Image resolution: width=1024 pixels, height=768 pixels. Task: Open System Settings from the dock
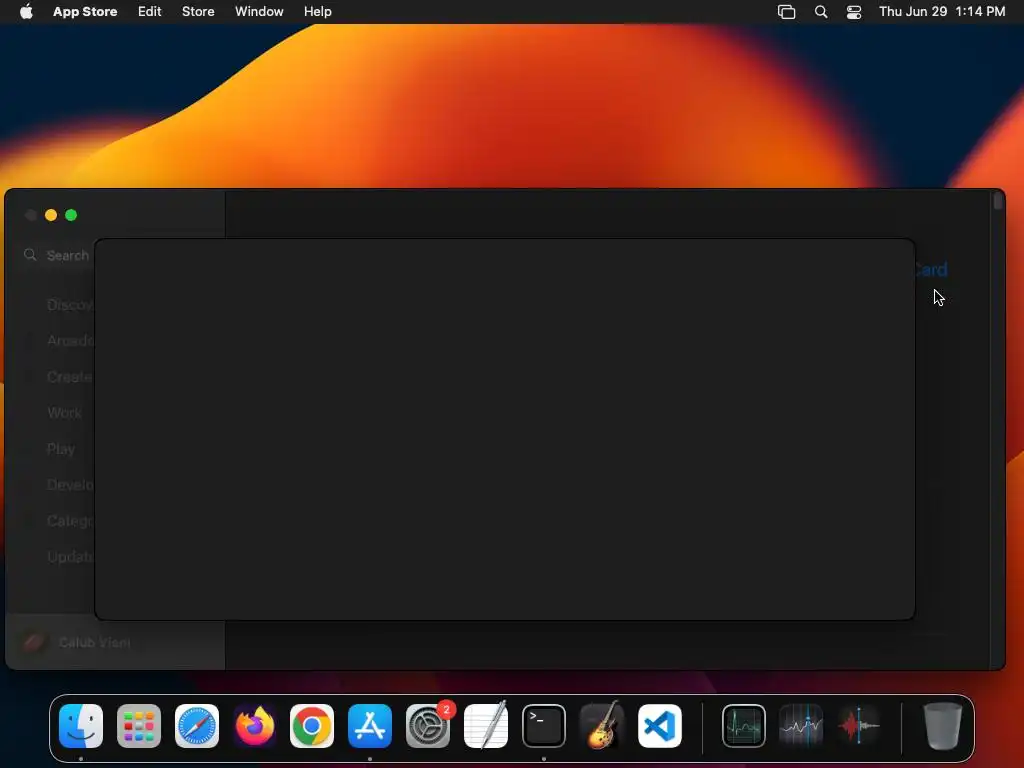pyautogui.click(x=428, y=726)
